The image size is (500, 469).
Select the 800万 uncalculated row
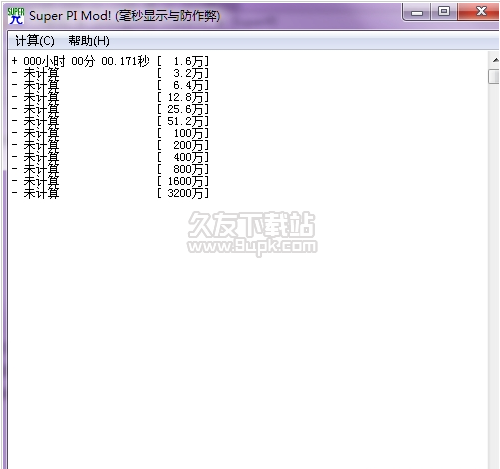coord(110,169)
